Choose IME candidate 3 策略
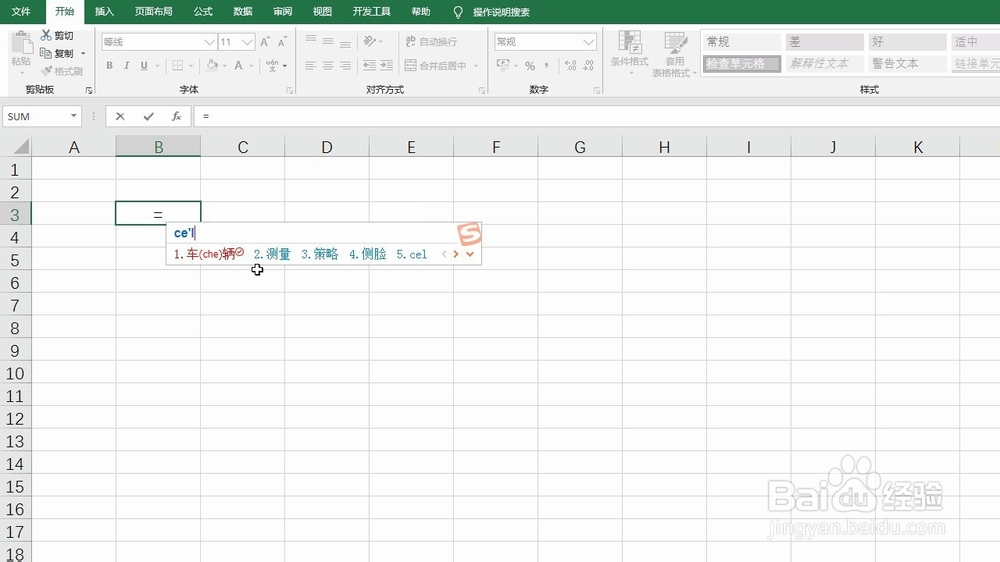The height and width of the screenshot is (562, 1000). [320, 254]
